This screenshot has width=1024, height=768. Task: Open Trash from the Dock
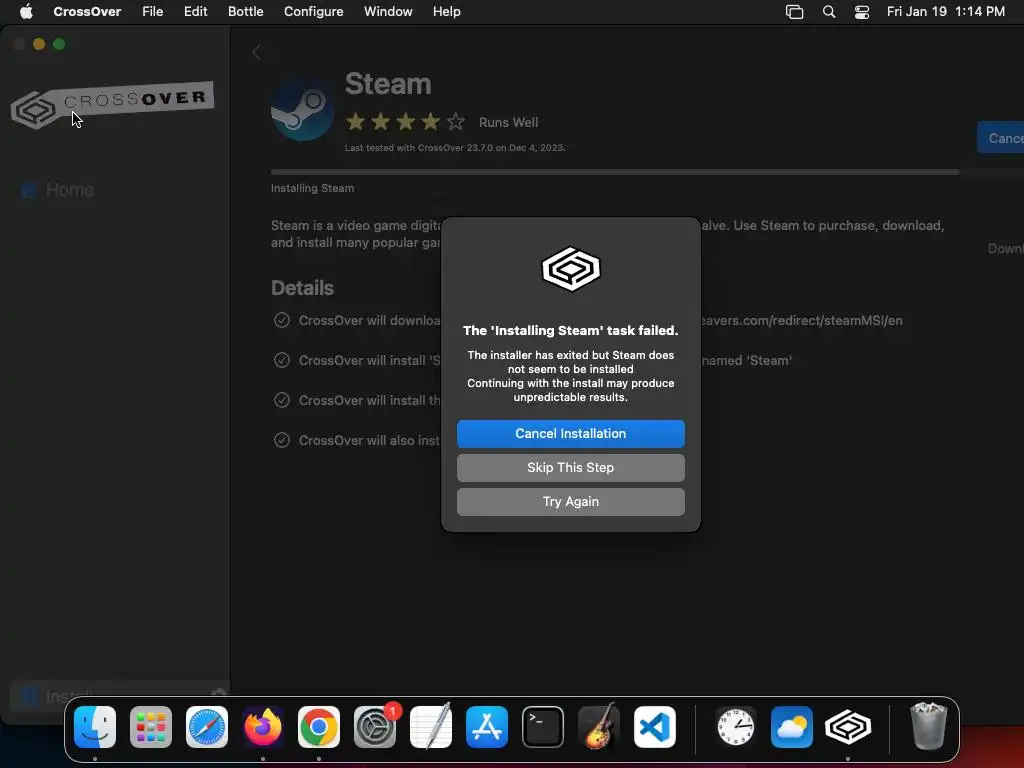click(x=928, y=726)
